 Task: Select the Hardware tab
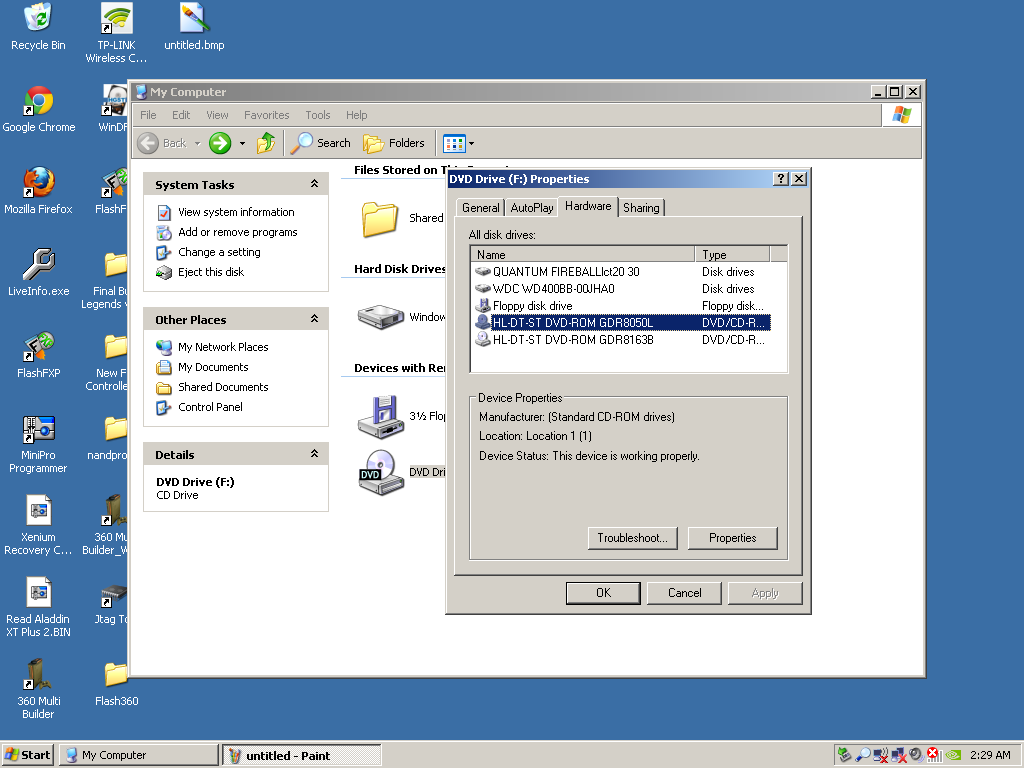point(588,206)
